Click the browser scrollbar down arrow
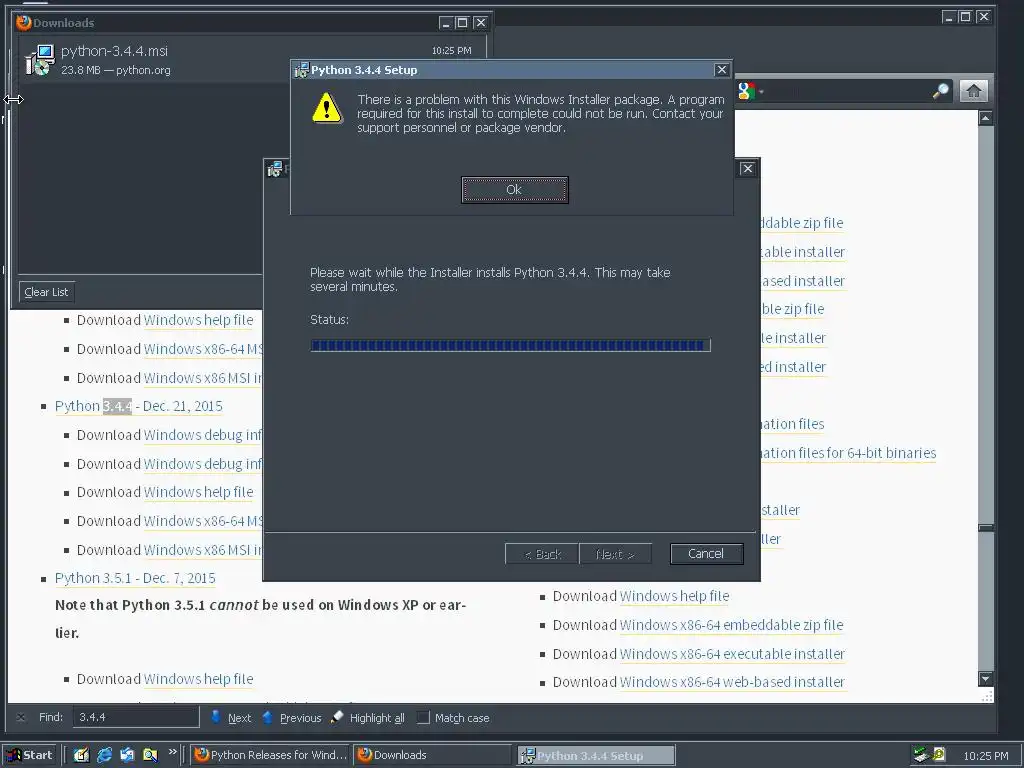The width and height of the screenshot is (1024, 768). click(x=985, y=679)
